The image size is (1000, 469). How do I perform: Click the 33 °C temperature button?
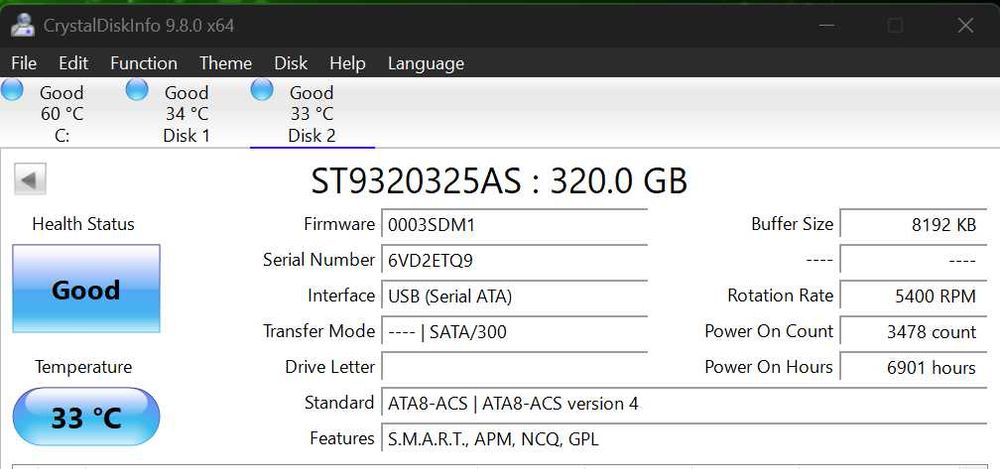tap(86, 417)
